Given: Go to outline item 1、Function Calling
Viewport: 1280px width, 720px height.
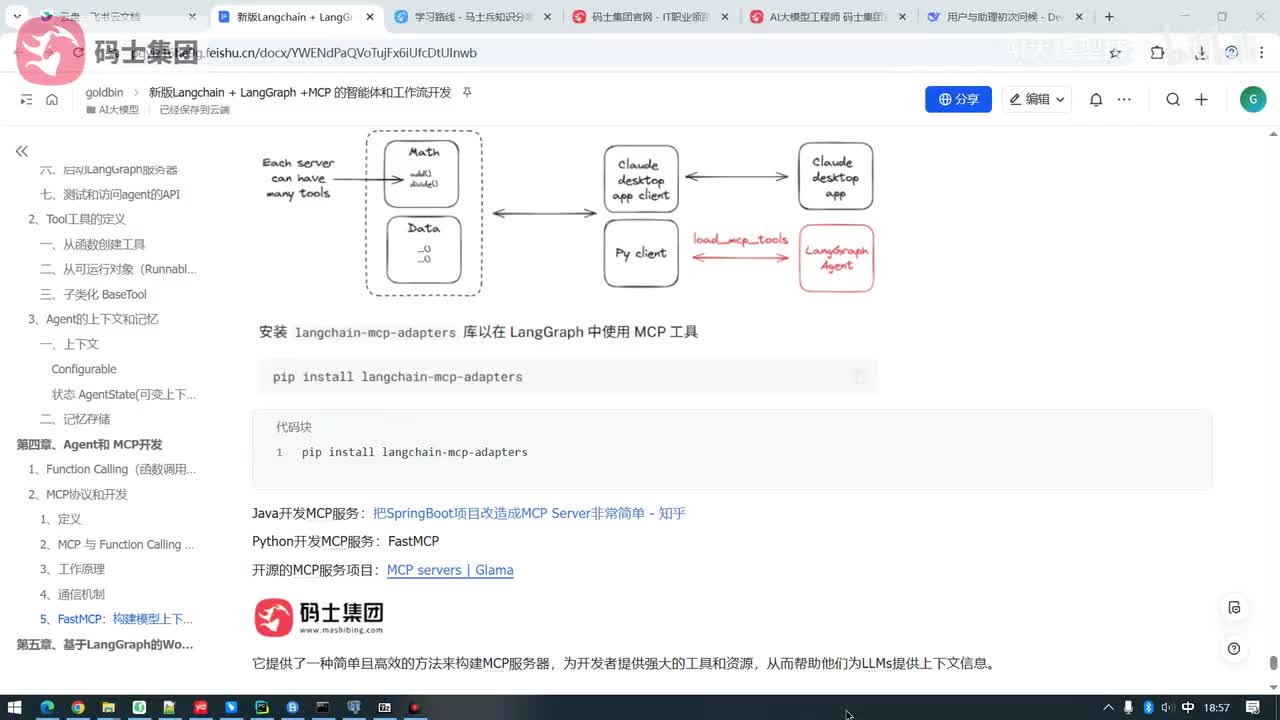Looking at the screenshot, I should 112,469.
